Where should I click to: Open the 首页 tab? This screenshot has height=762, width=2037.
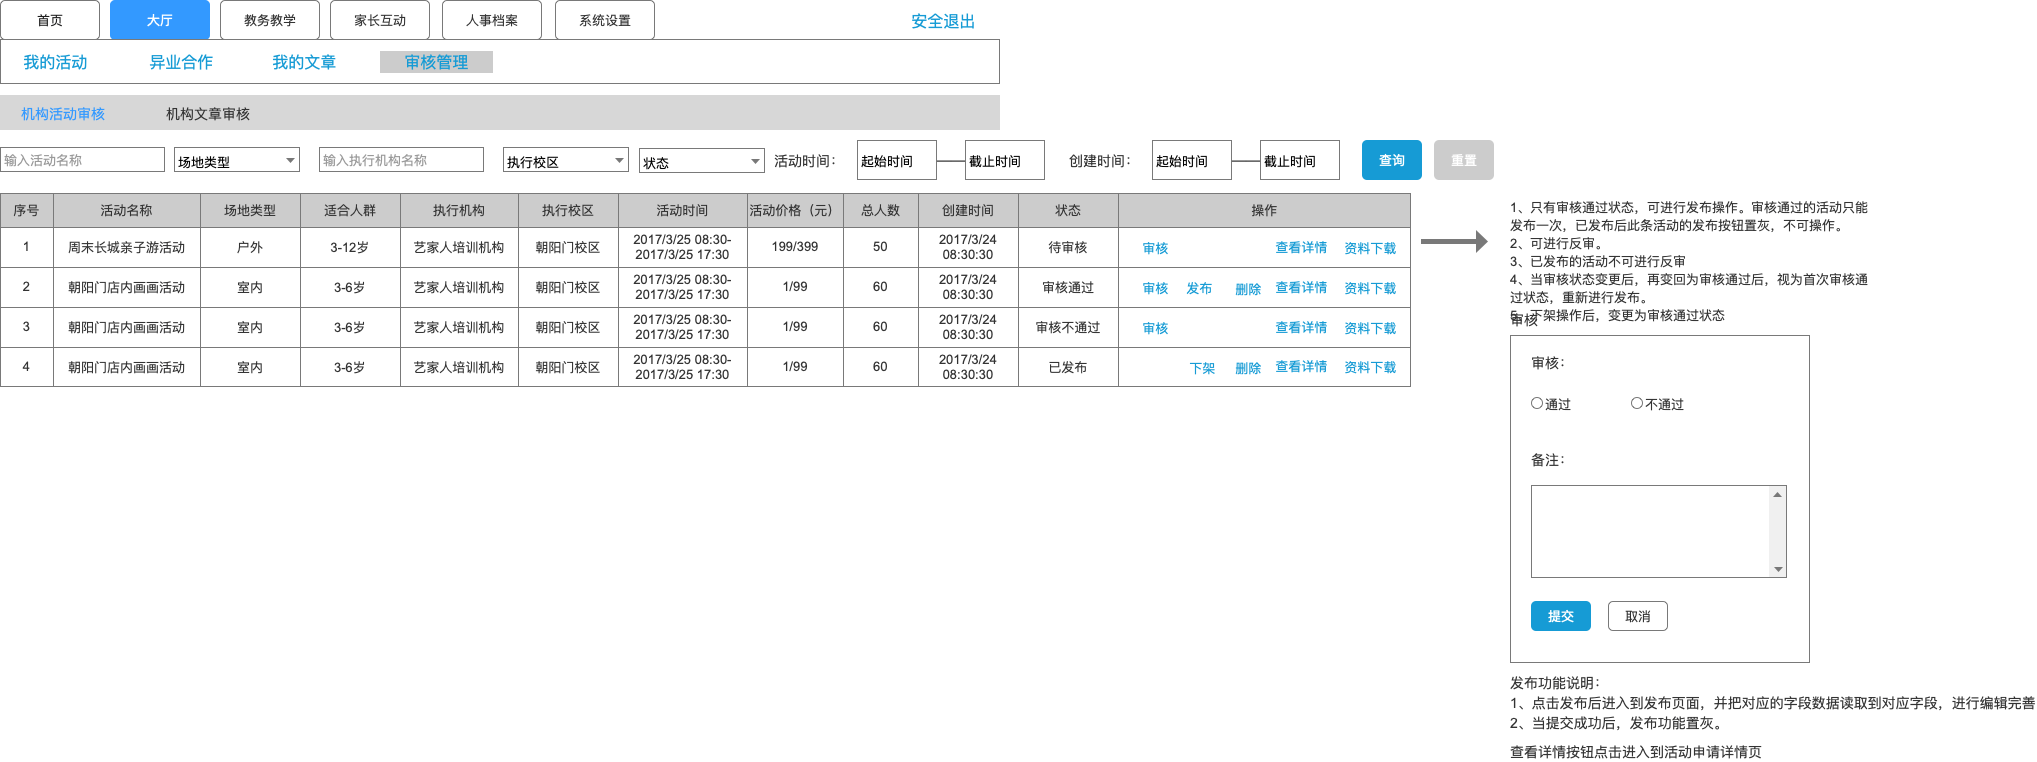click(x=50, y=20)
